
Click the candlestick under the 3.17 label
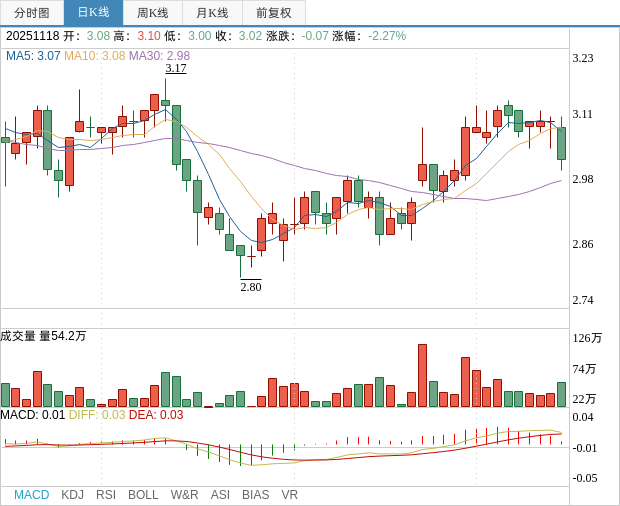tap(165, 103)
